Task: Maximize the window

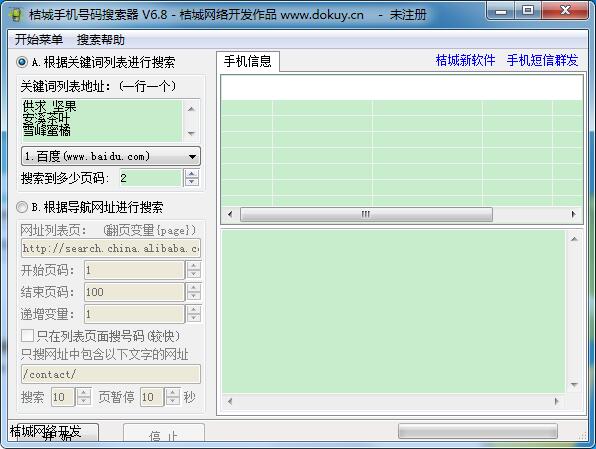Action: click(x=528, y=11)
